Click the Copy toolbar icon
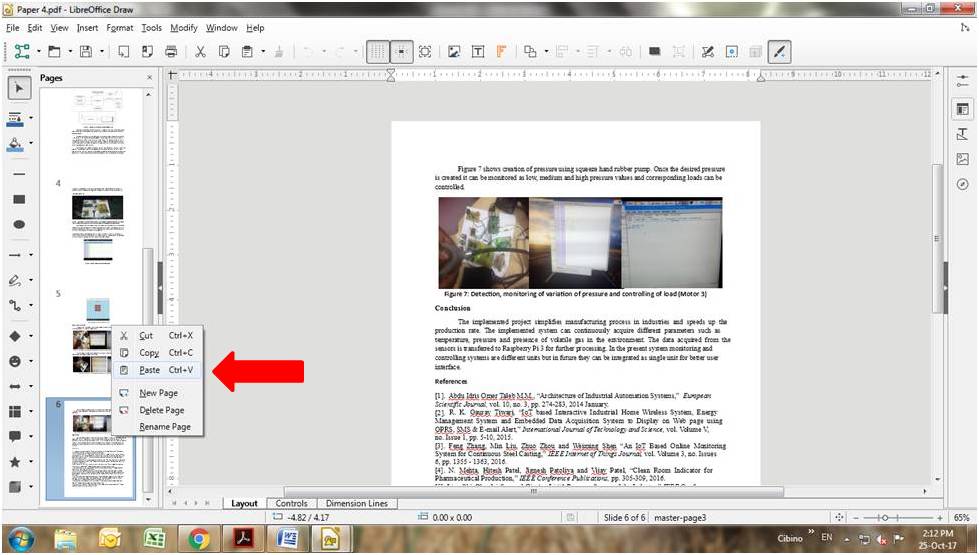 click(224, 52)
